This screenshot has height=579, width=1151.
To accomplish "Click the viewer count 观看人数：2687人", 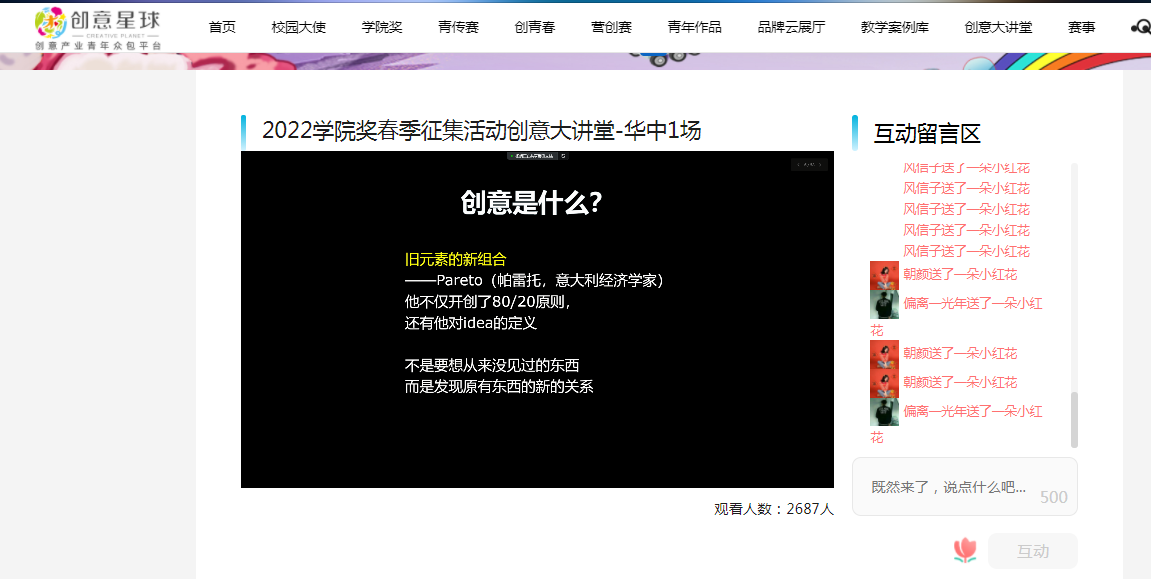I will (774, 509).
